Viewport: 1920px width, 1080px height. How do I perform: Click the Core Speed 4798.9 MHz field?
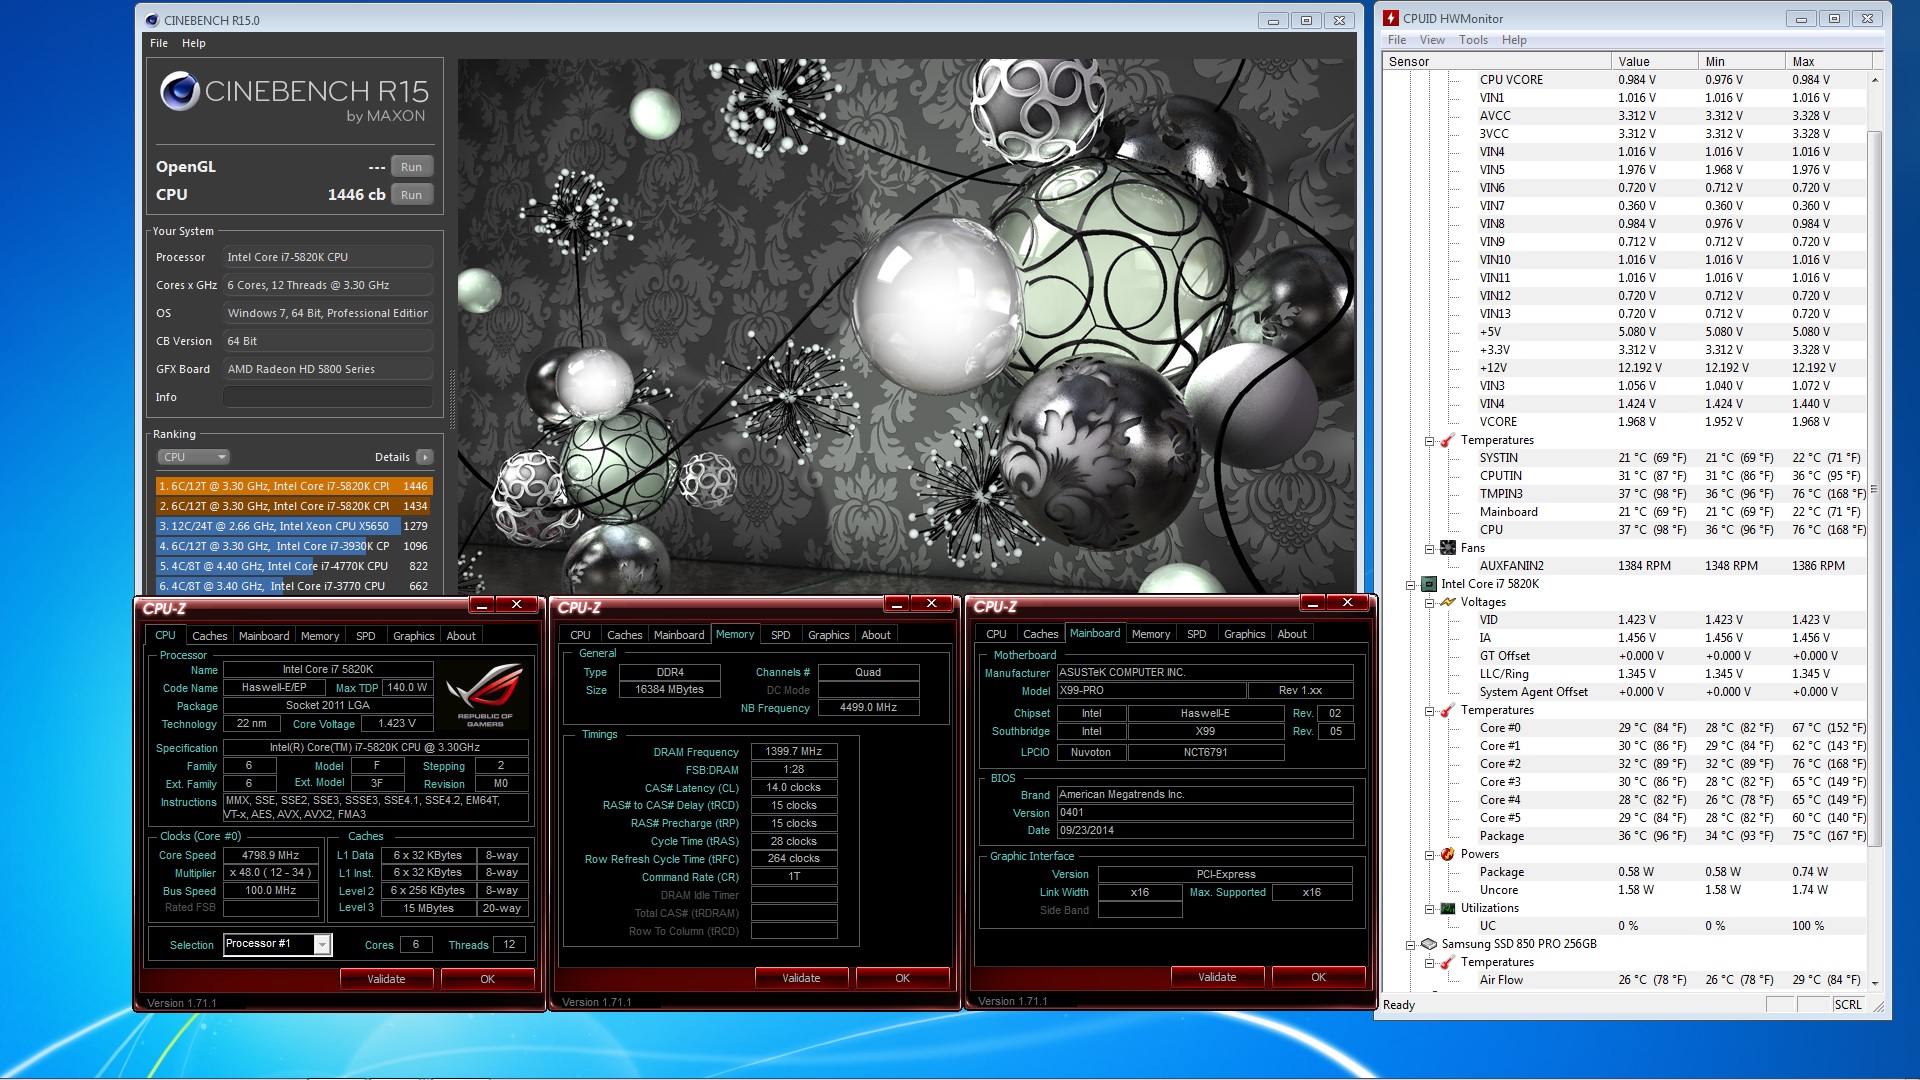[271, 855]
